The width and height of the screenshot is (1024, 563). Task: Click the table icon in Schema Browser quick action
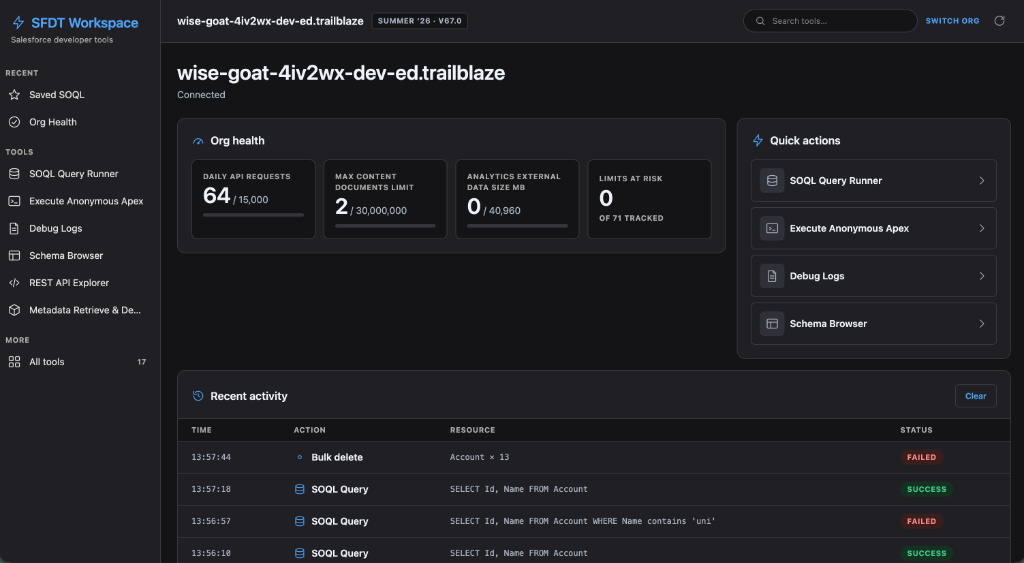click(772, 324)
